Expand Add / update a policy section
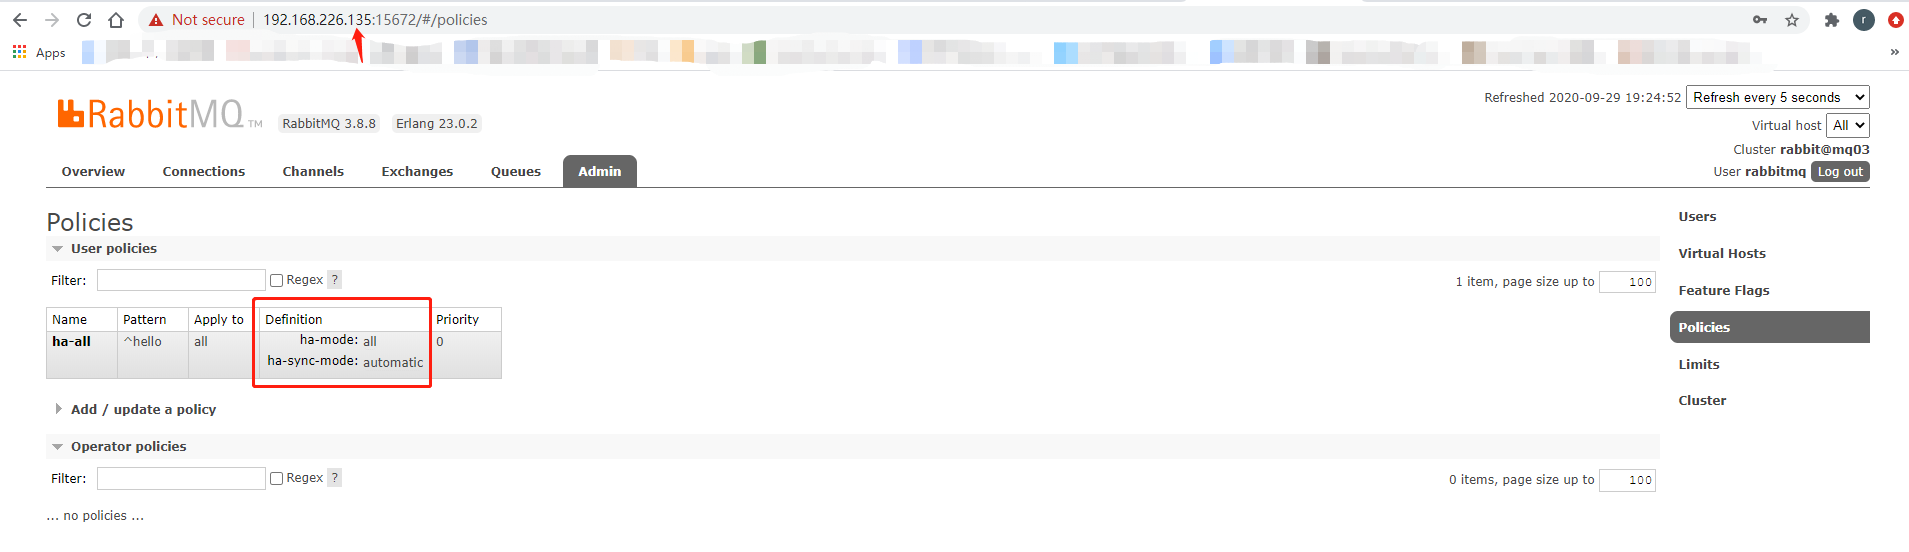Viewport: 1909px width, 552px height. pos(143,409)
